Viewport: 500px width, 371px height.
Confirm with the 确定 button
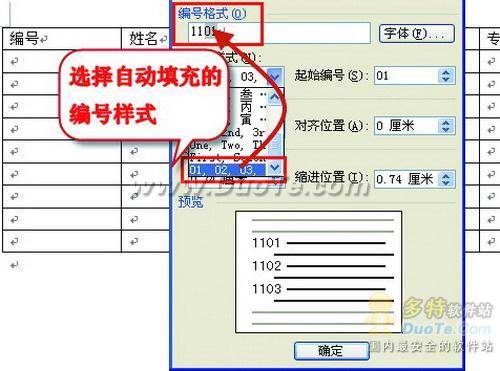click(x=331, y=351)
